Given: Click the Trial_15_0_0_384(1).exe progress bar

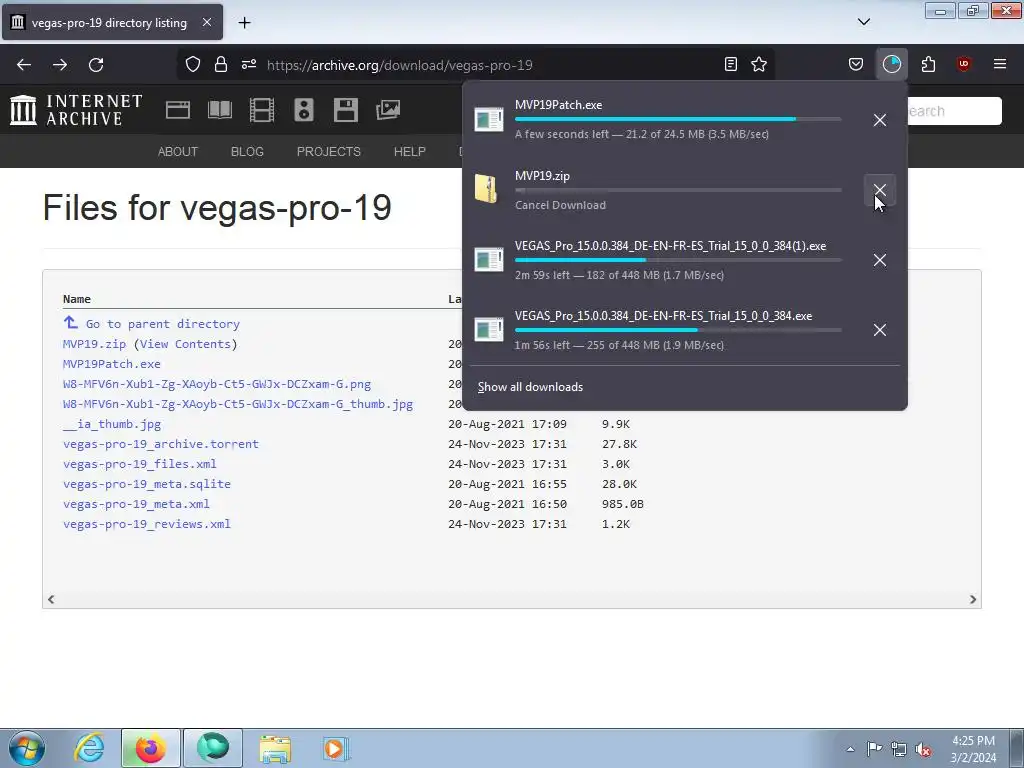Looking at the screenshot, I should tap(678, 260).
